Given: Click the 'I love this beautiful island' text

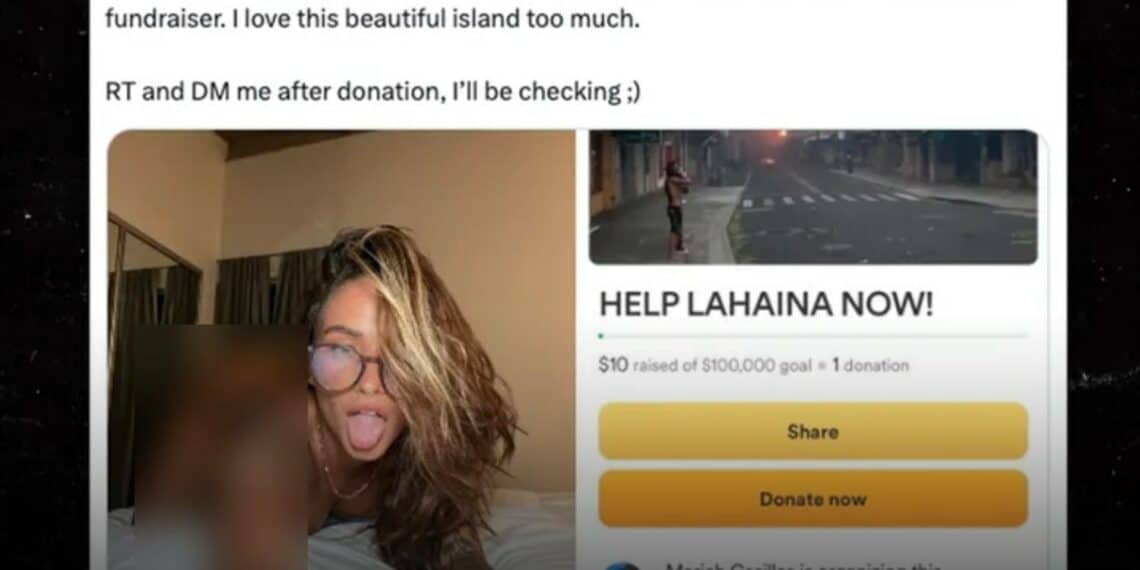Looking at the screenshot, I should (435, 19).
